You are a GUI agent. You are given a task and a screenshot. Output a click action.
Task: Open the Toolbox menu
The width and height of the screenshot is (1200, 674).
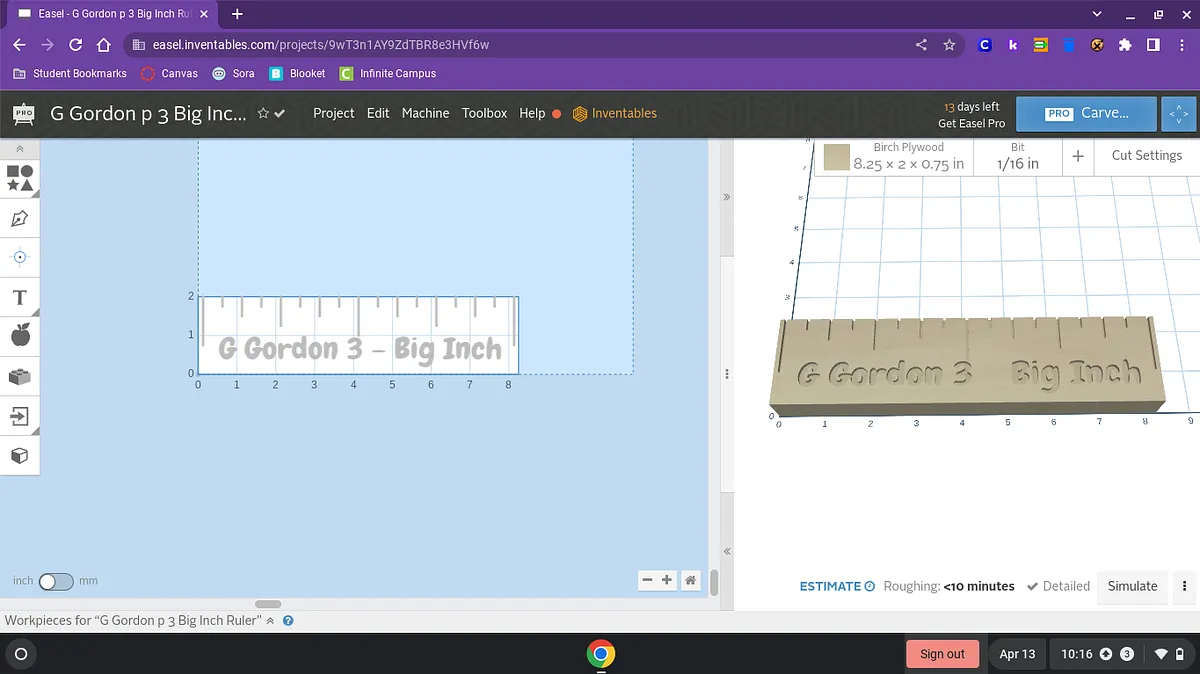pyautogui.click(x=484, y=113)
